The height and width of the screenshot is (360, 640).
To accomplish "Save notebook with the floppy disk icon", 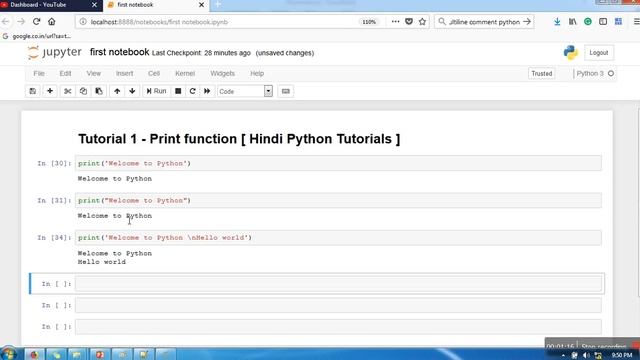I will coord(33,91).
